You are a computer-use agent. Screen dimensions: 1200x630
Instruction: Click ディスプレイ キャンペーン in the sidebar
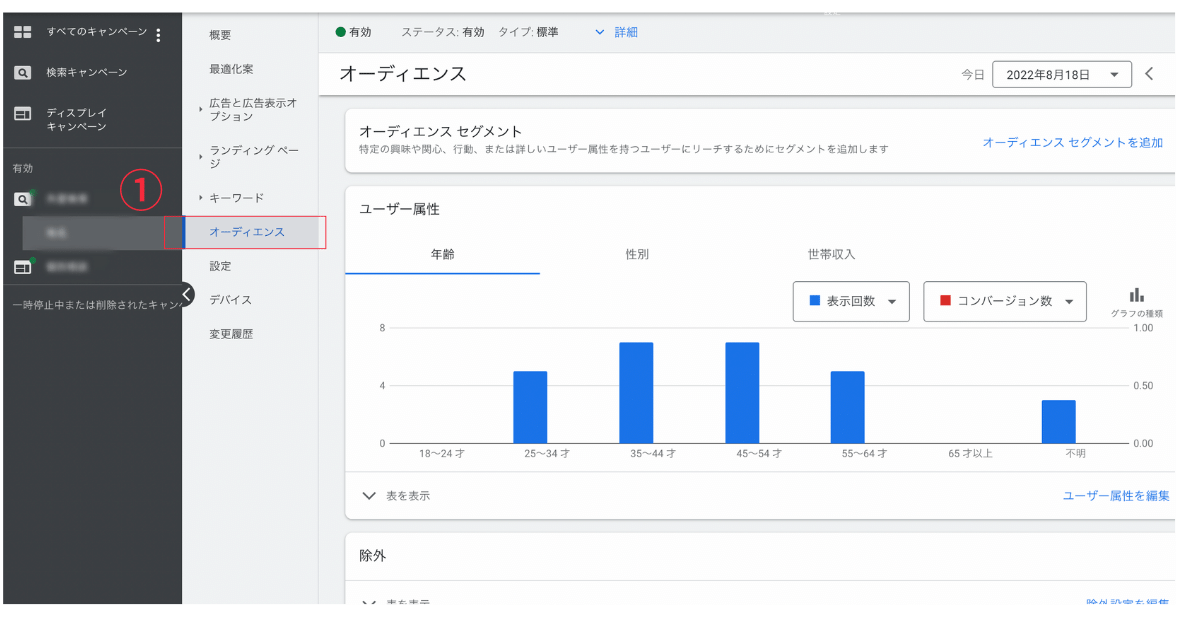click(x=76, y=120)
